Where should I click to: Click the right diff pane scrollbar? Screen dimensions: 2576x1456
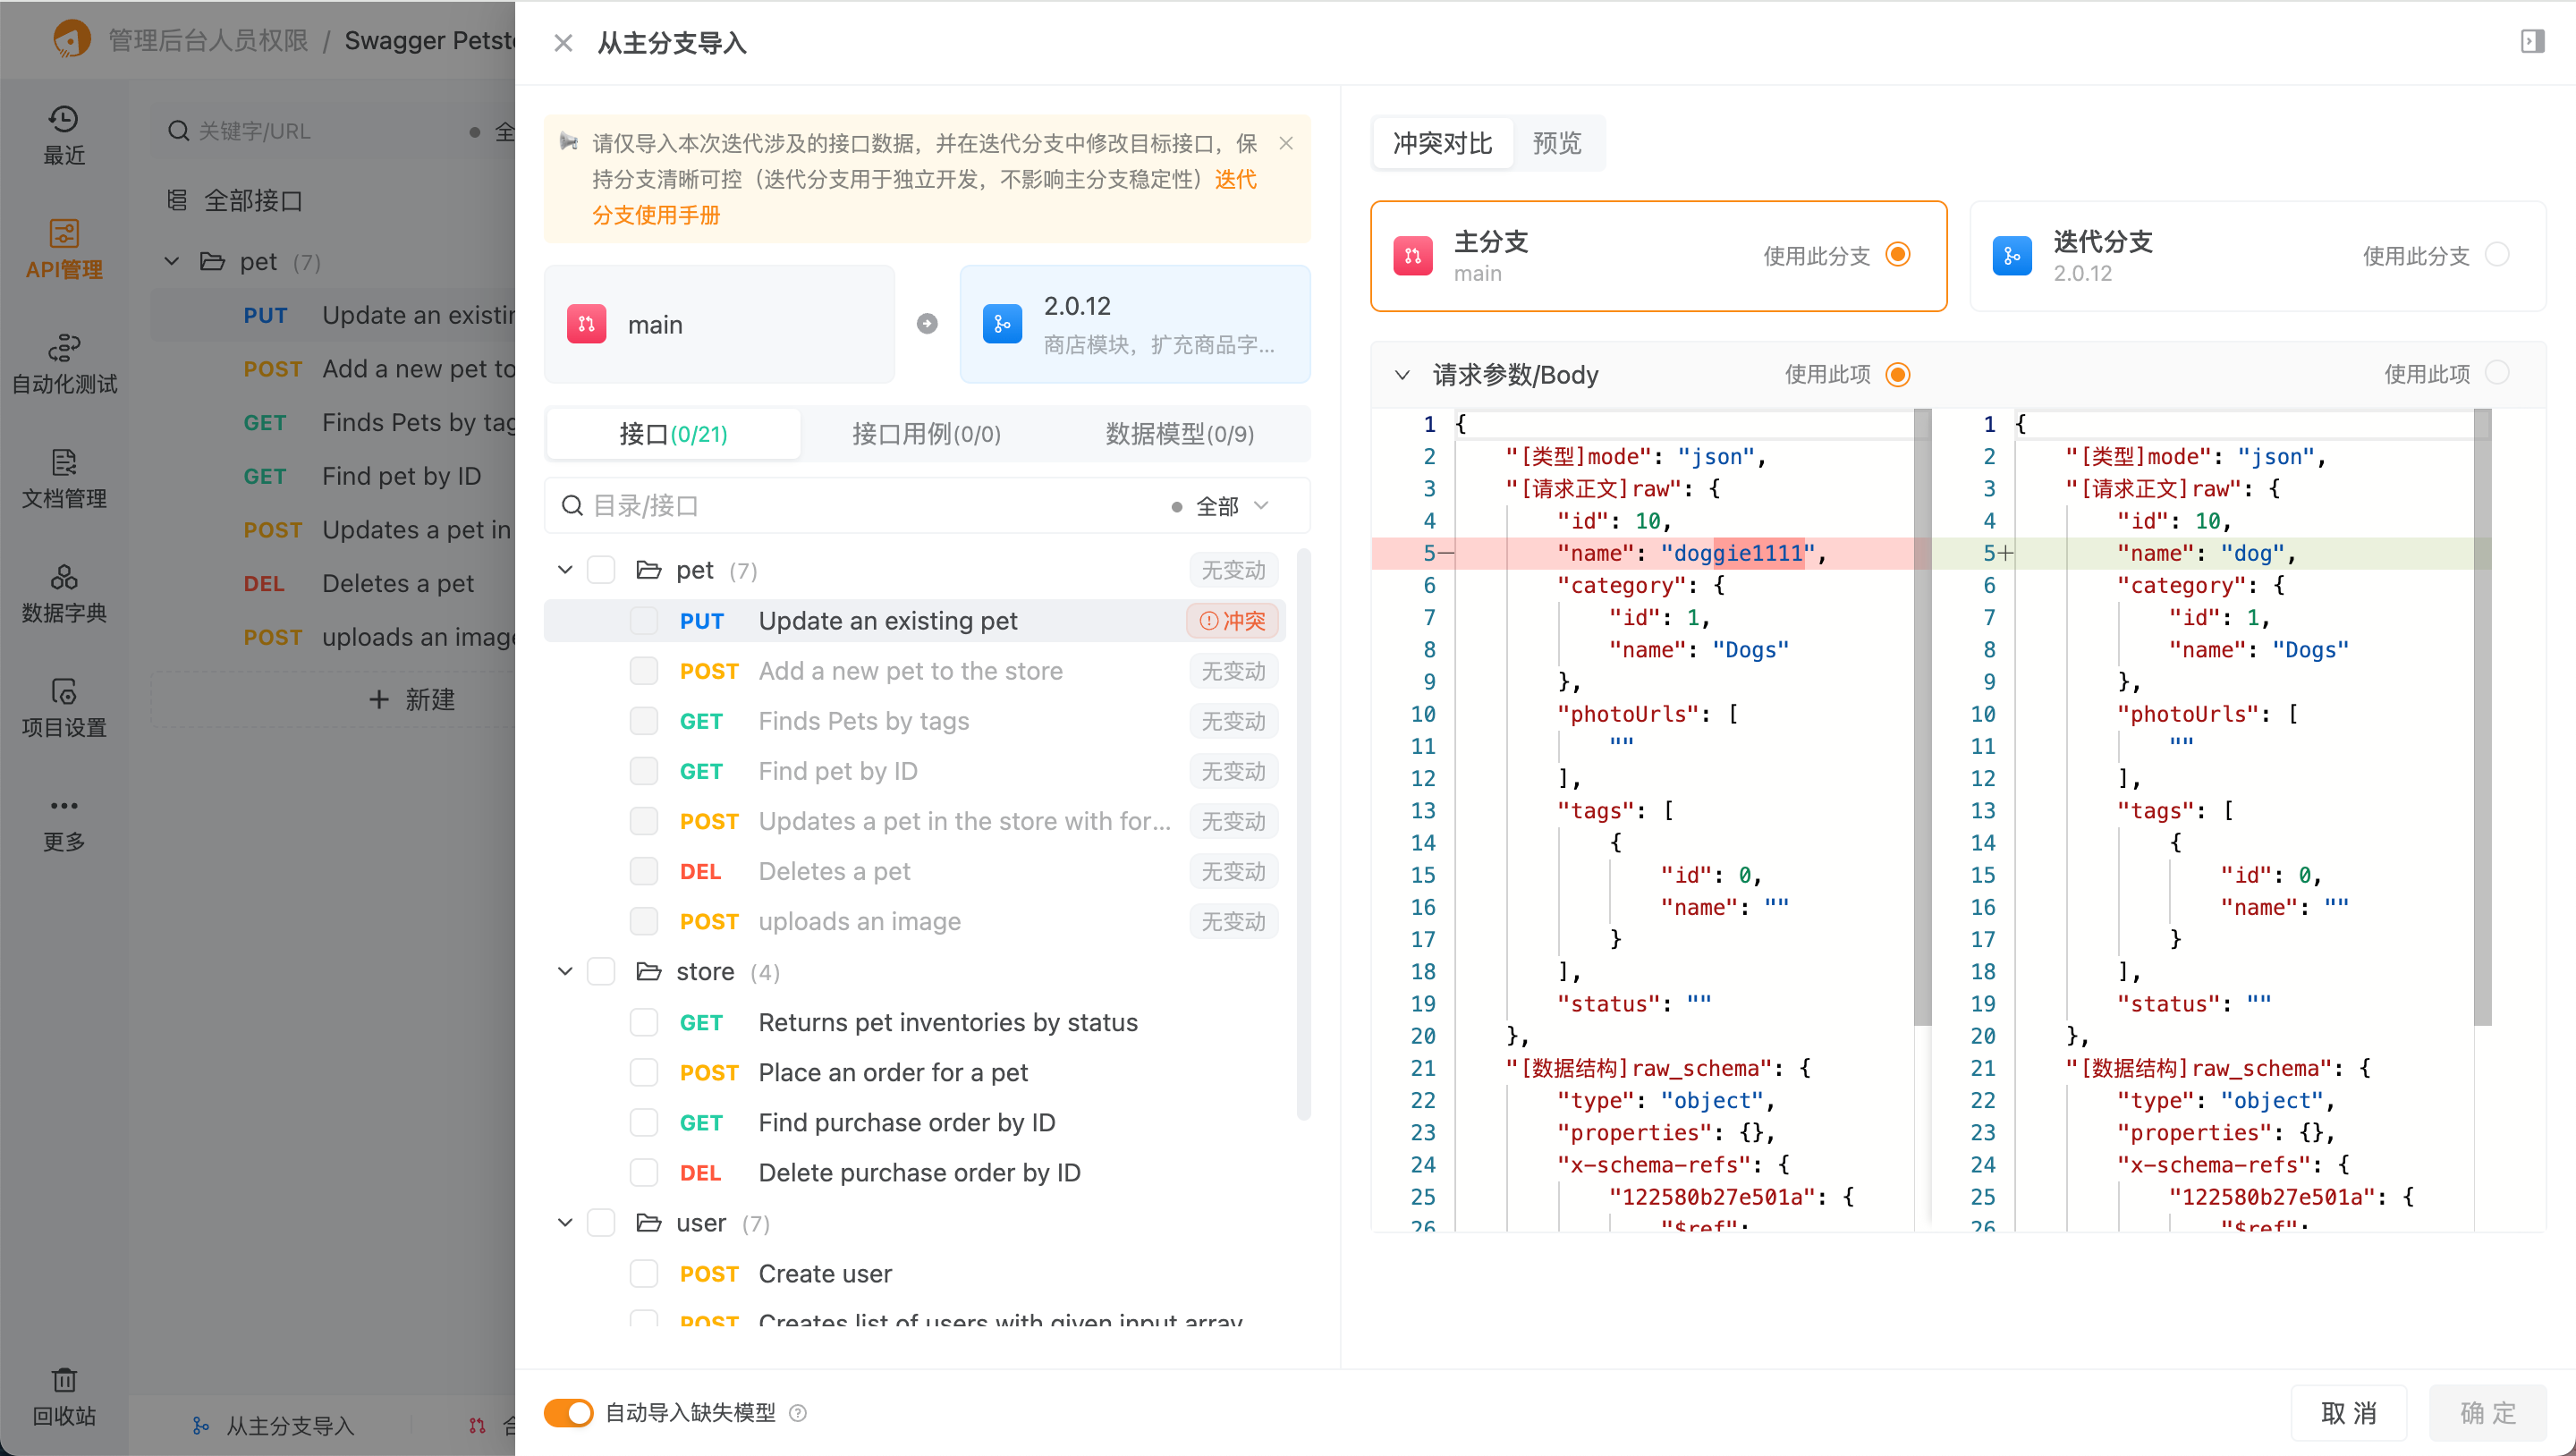(x=2482, y=716)
